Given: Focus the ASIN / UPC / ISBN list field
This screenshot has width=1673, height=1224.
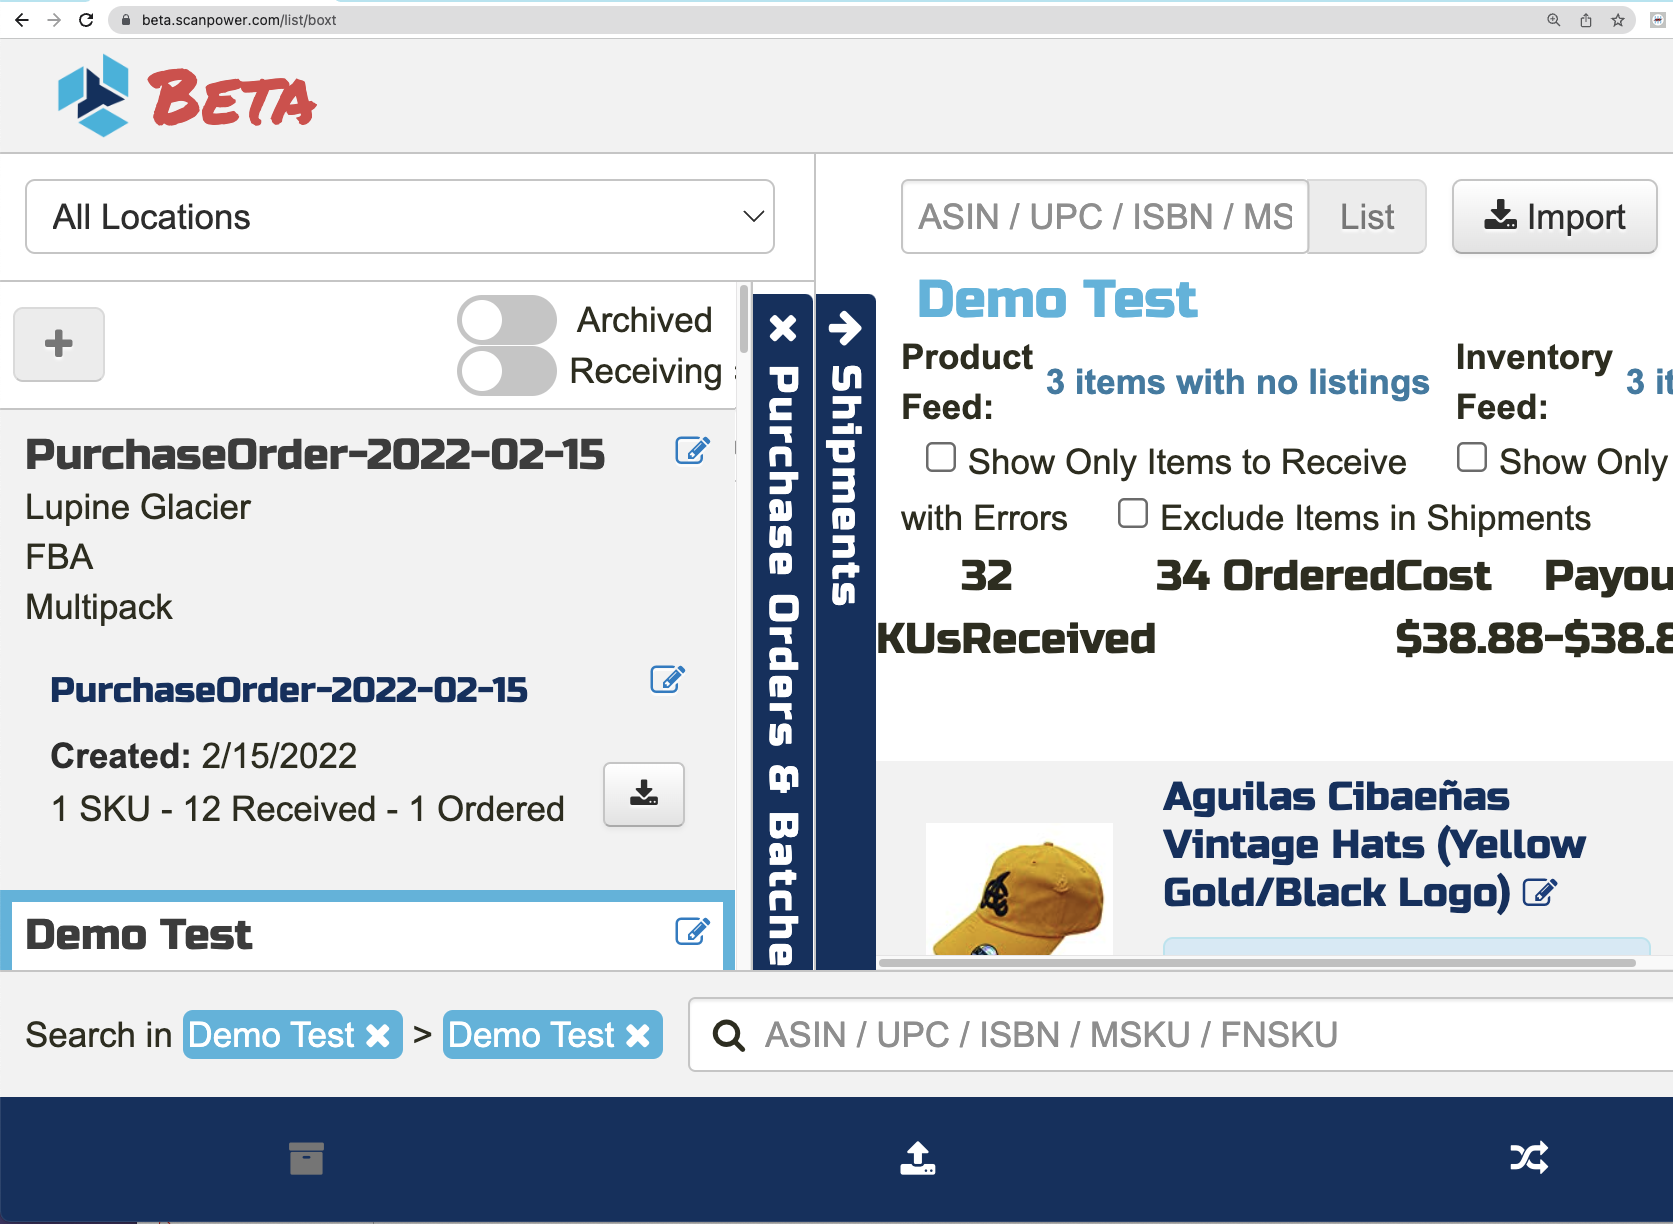Looking at the screenshot, I should [1105, 217].
